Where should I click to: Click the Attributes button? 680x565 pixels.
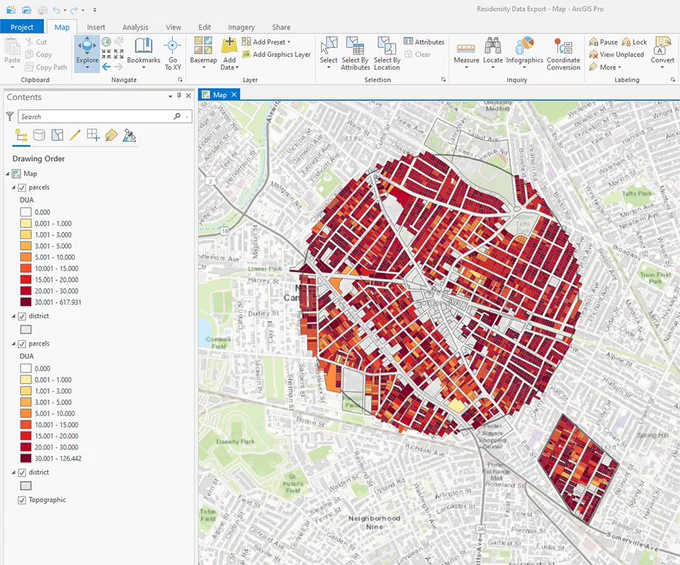pyautogui.click(x=424, y=42)
